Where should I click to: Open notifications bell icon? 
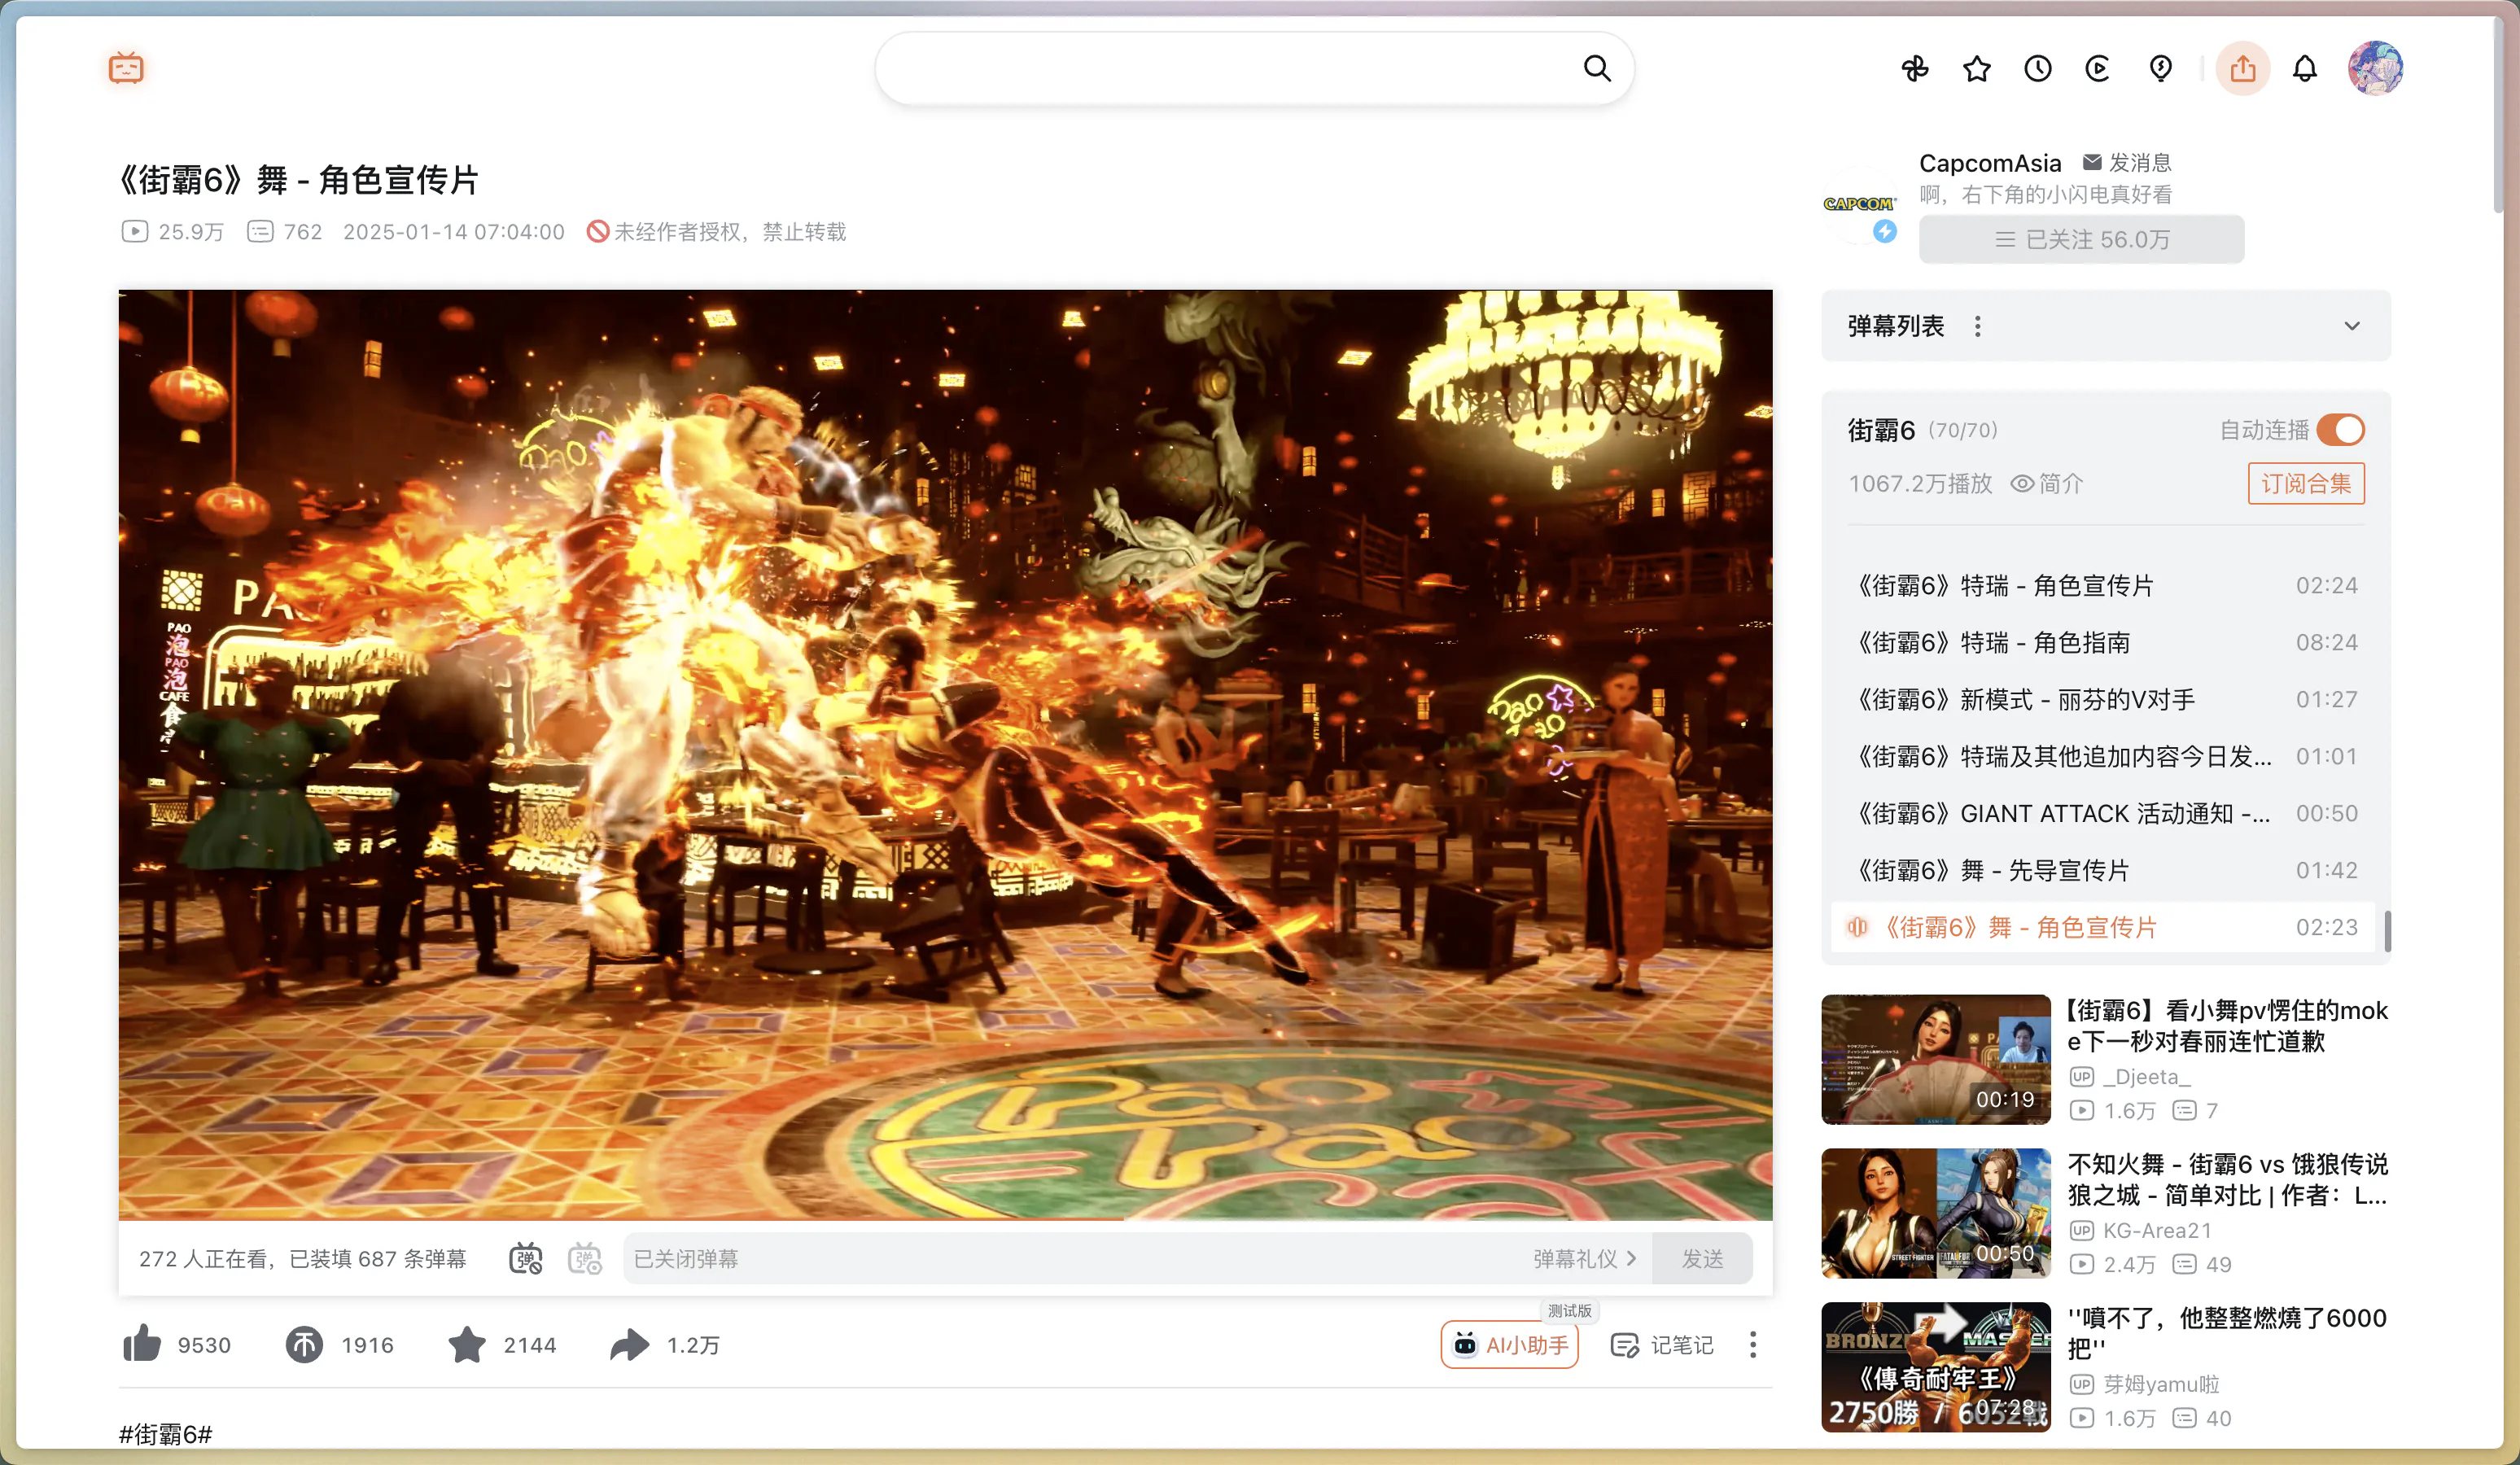click(2305, 68)
